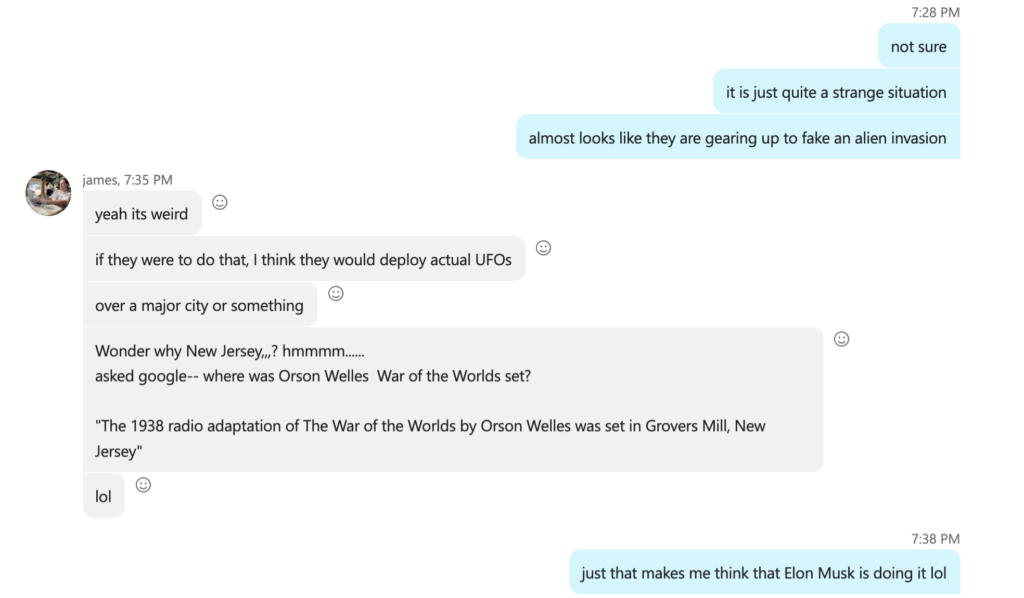
Task: Select the "quite a strange situation" message bubble
Action: tap(836, 93)
